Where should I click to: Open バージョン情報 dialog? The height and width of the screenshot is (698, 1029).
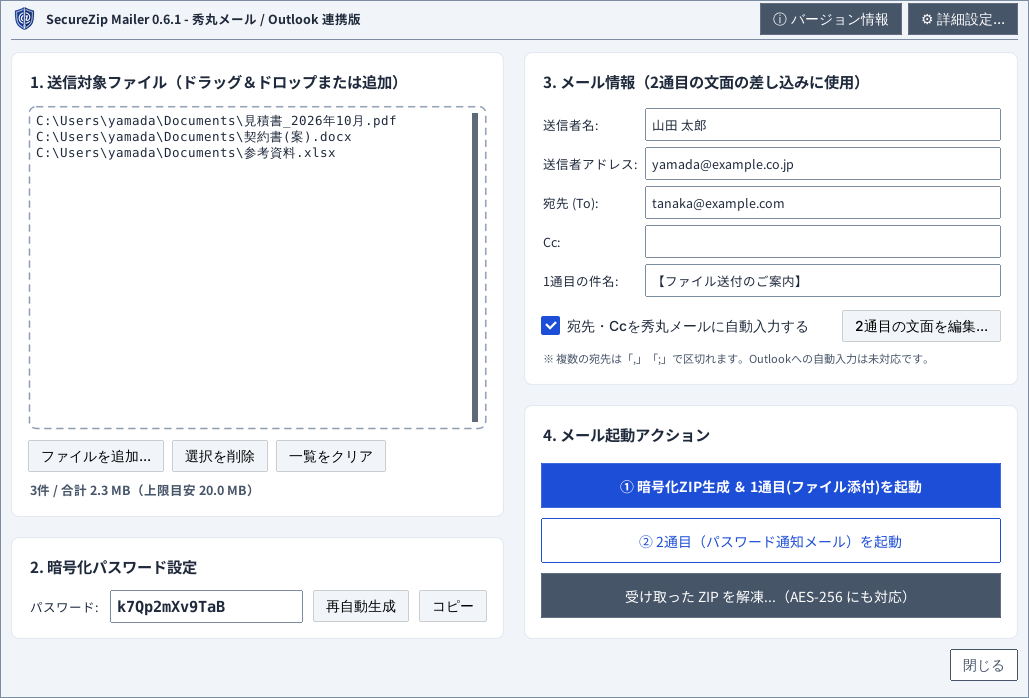point(830,19)
